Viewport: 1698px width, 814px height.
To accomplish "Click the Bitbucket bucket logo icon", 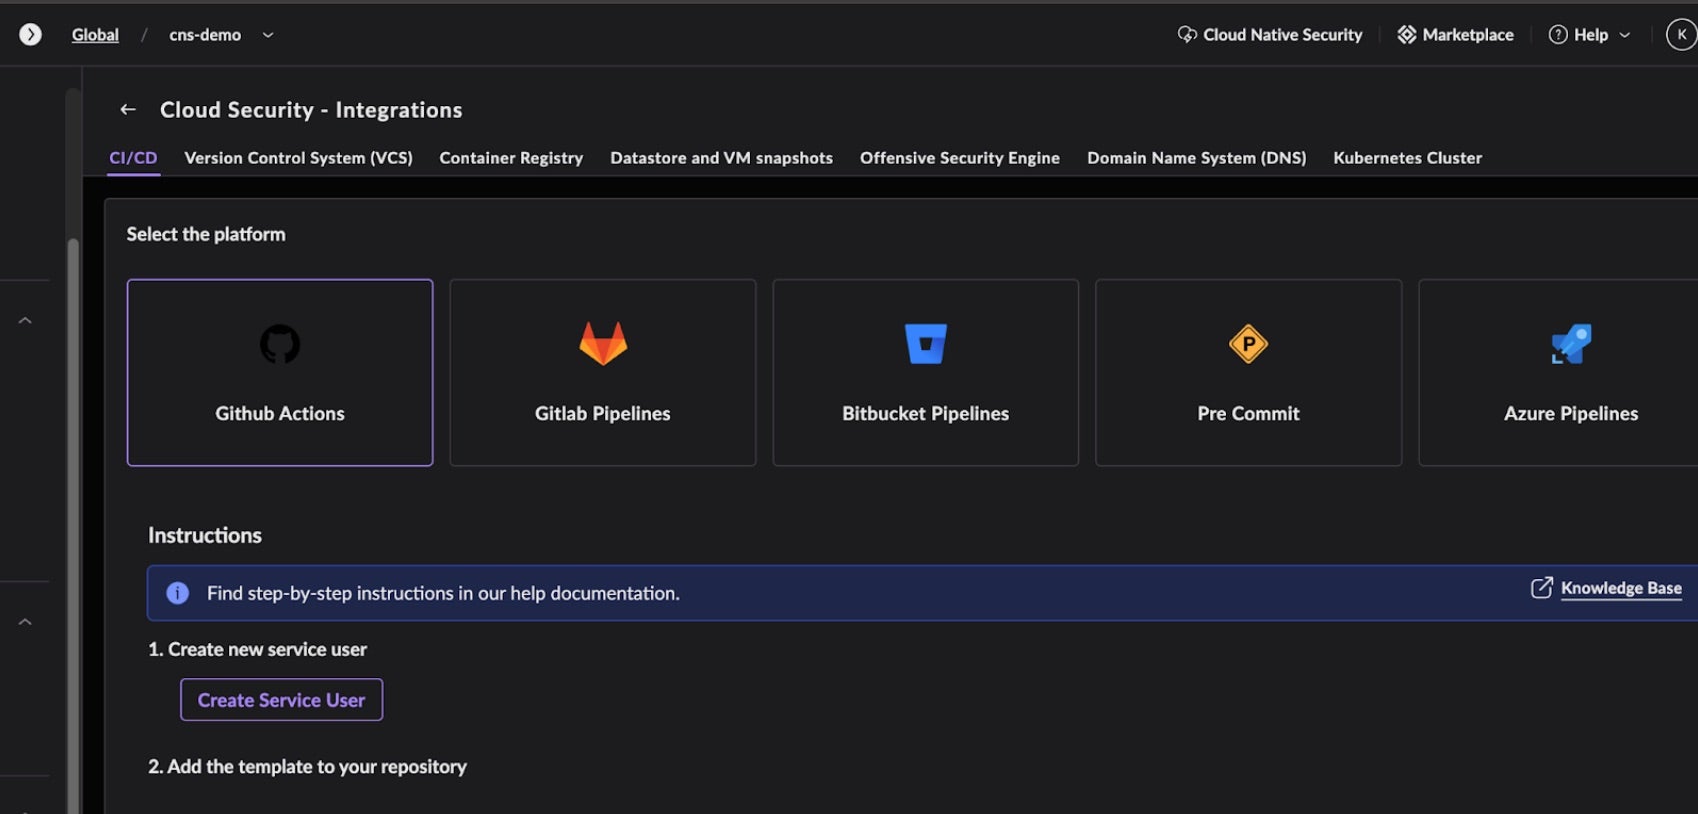I will pos(925,344).
